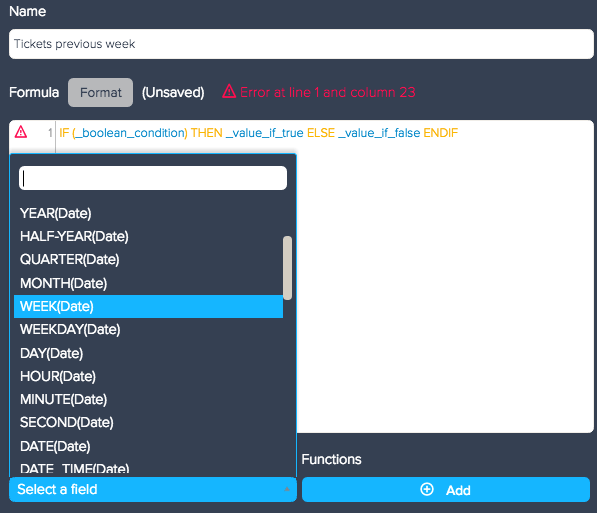
Task: Click the error warning icon beside Error at line 1
Action: [x=229, y=91]
